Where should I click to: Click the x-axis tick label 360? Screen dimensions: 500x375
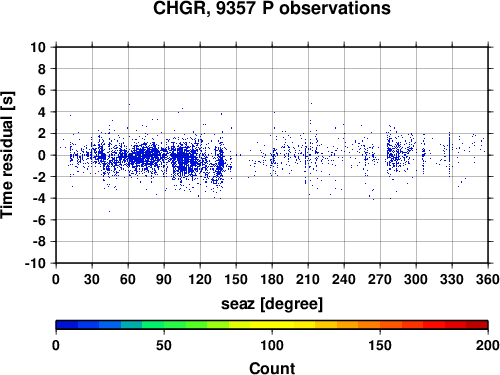point(488,279)
